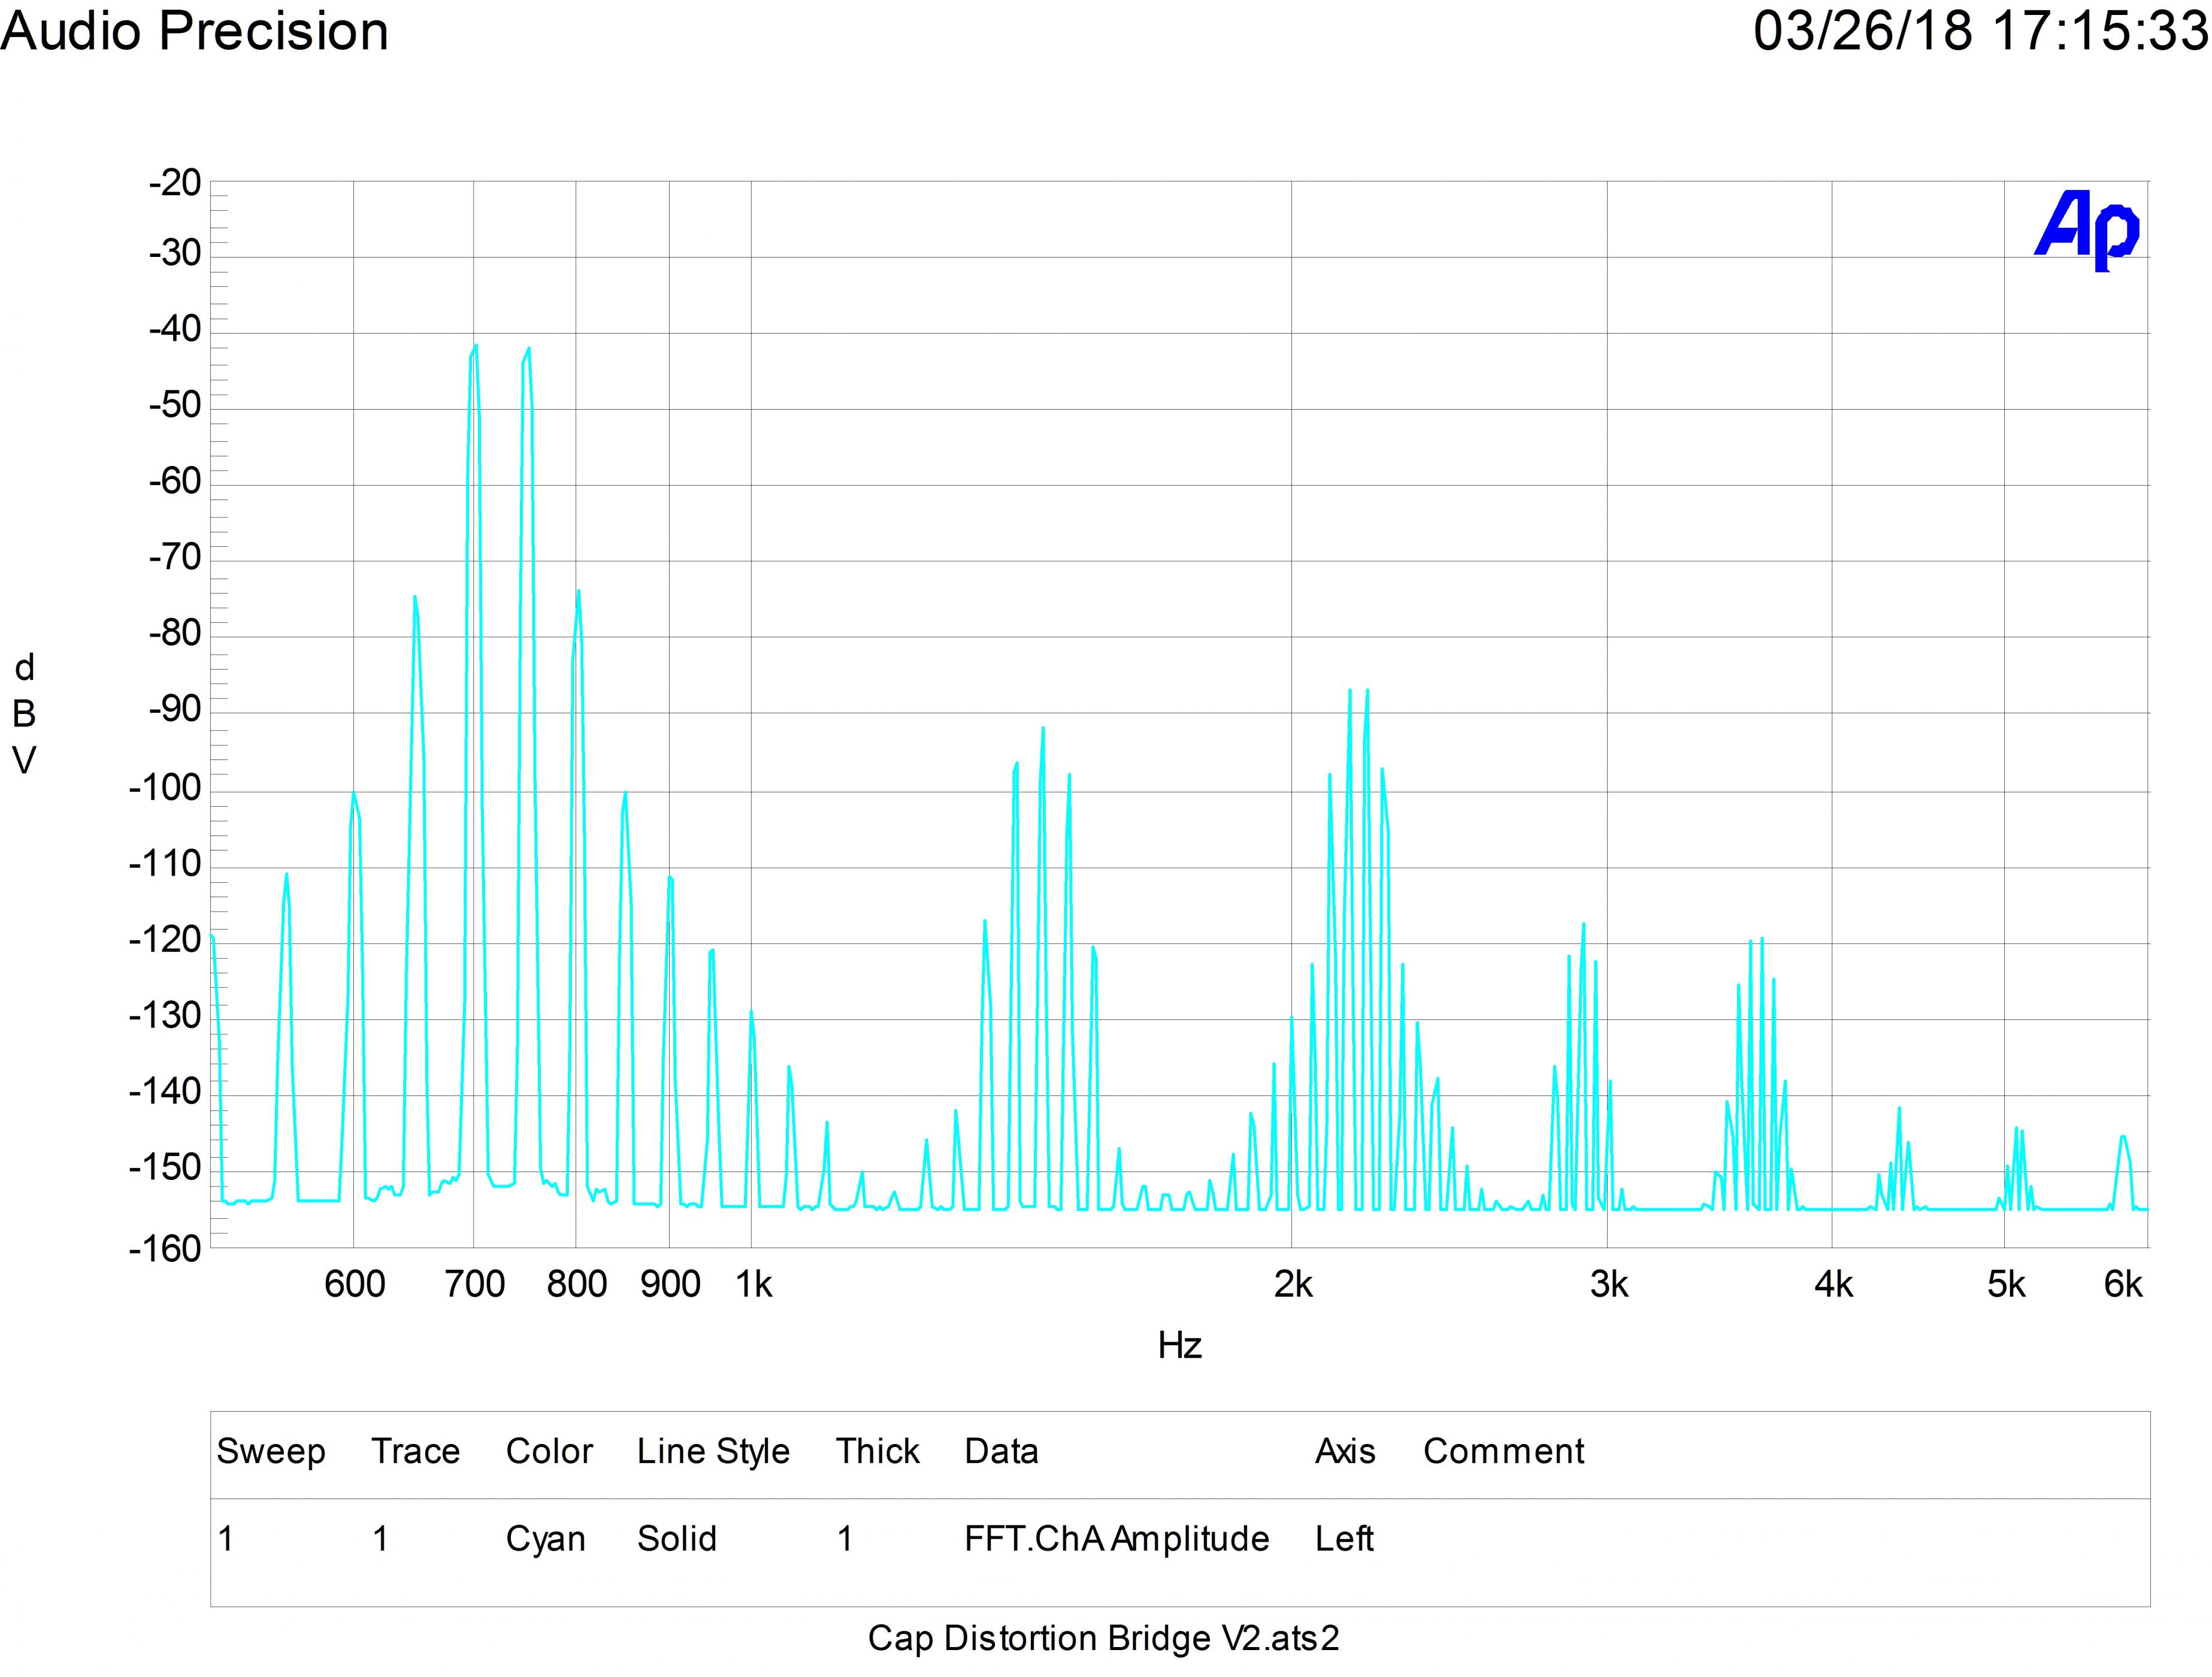Click the blue Ap logo
The height and width of the screenshot is (1677, 2212).
(x=2088, y=231)
